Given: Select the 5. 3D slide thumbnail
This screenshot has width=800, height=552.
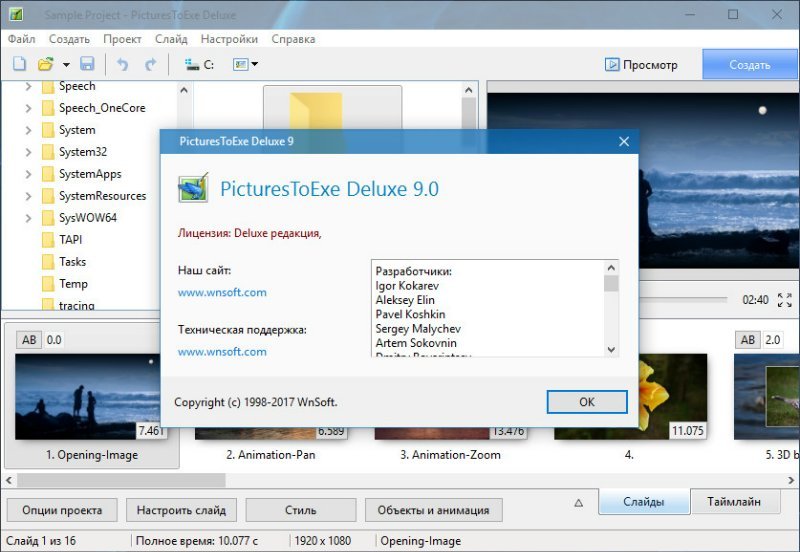Looking at the screenshot, I should (766, 396).
